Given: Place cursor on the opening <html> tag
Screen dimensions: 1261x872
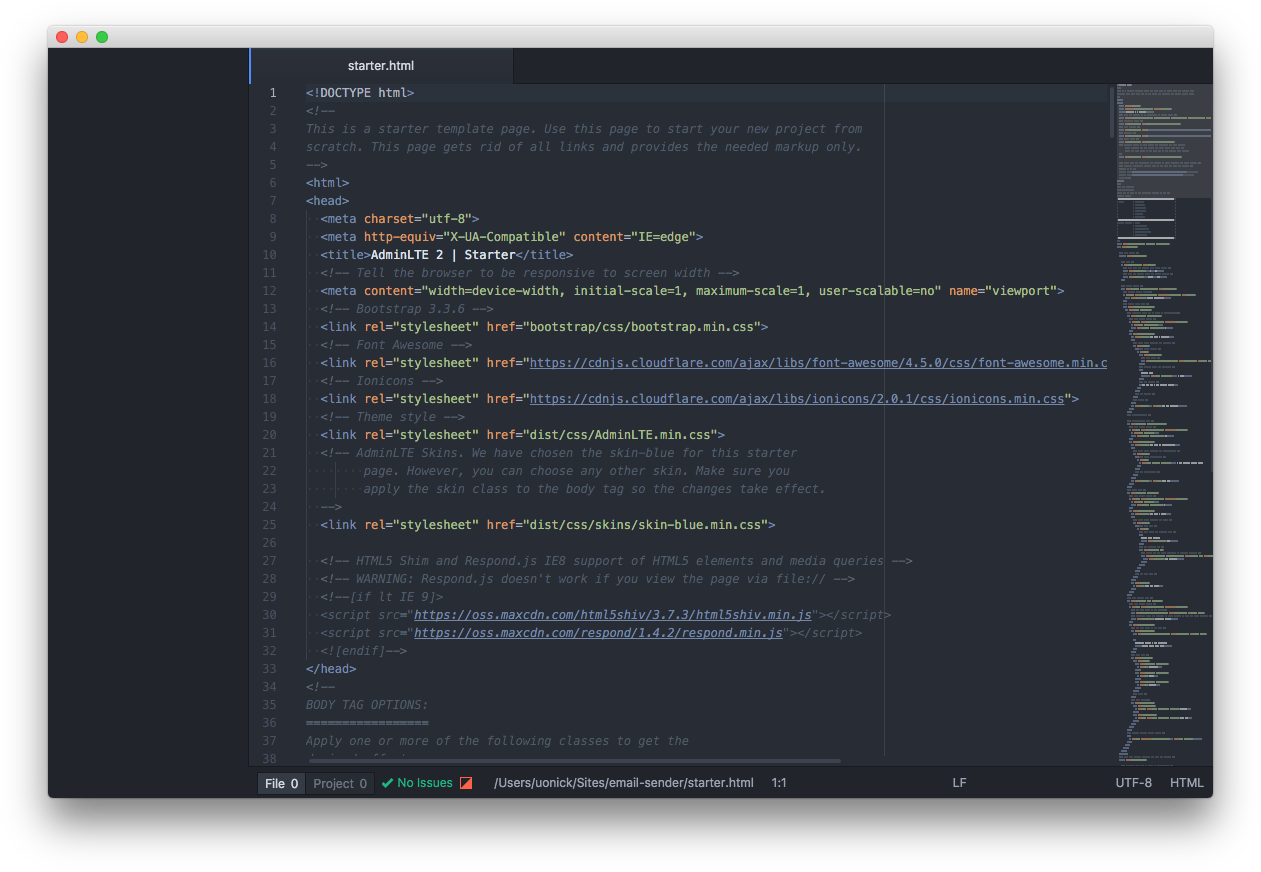Looking at the screenshot, I should click(x=327, y=183).
